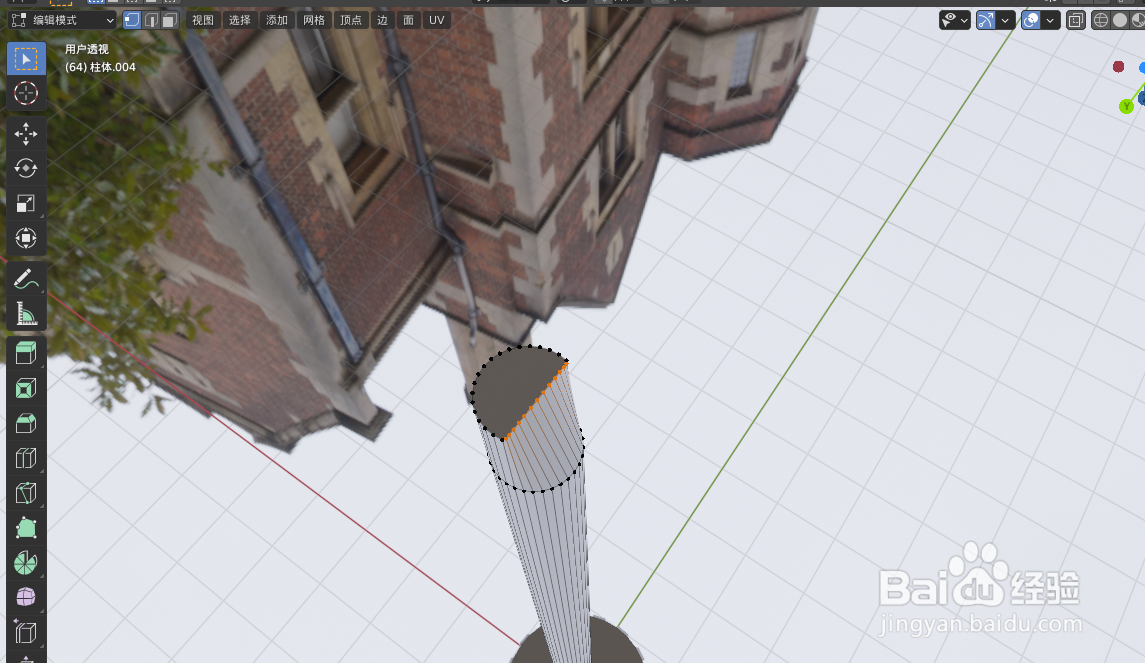Image resolution: width=1145 pixels, height=663 pixels.
Task: Toggle X-ray transparency mode
Action: pos(1076,20)
